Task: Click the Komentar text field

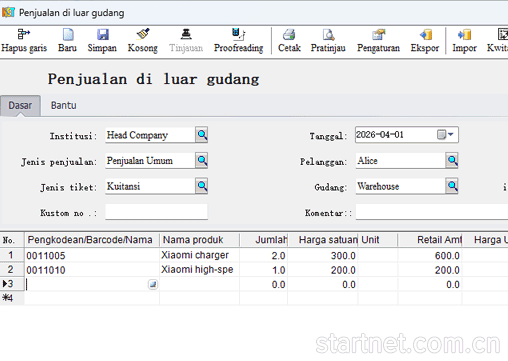Action: pos(432,212)
